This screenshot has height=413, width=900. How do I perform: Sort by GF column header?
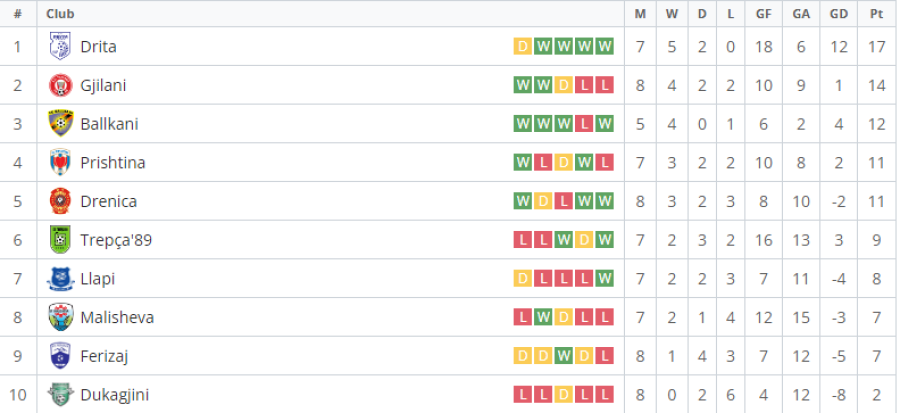(763, 14)
